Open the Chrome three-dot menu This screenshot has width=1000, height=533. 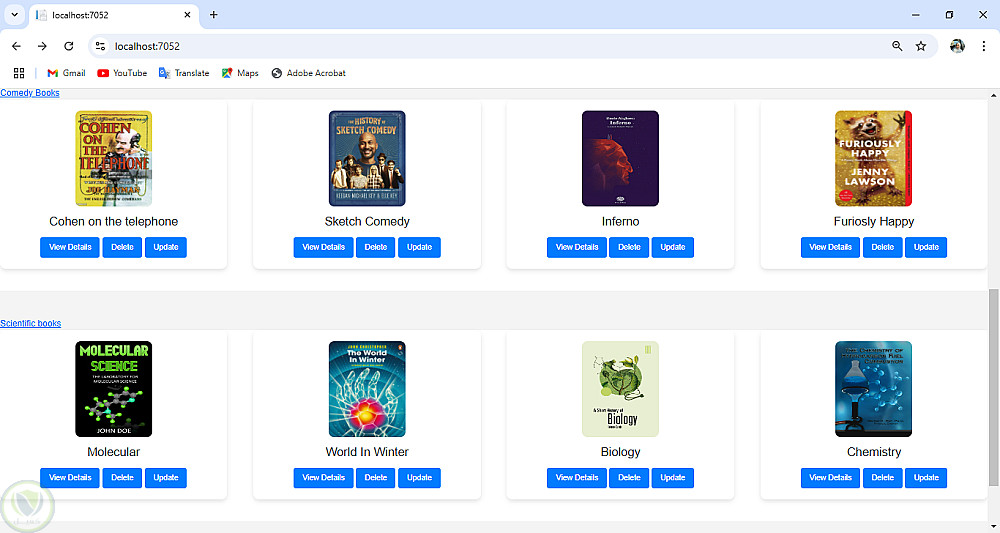[983, 46]
